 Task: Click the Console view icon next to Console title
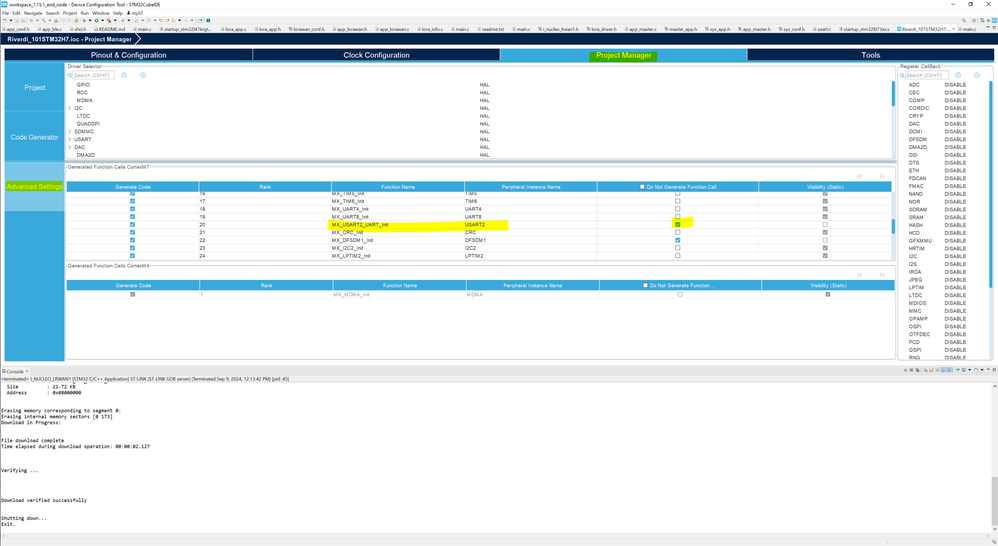coord(4,371)
